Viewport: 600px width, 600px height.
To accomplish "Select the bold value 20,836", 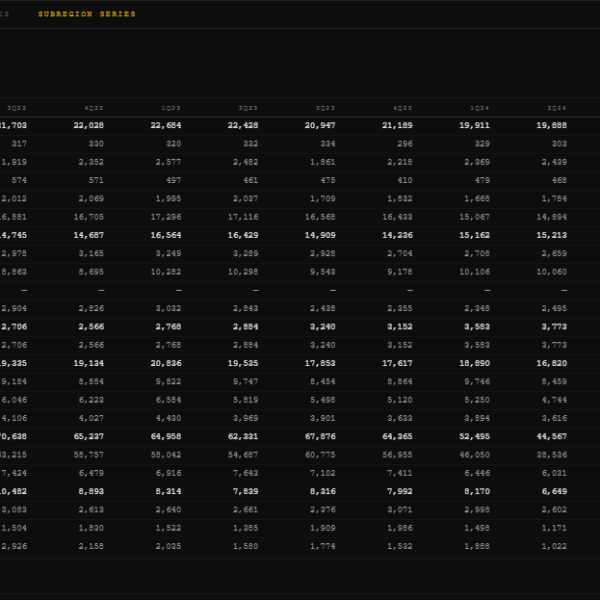I will 166,364.
